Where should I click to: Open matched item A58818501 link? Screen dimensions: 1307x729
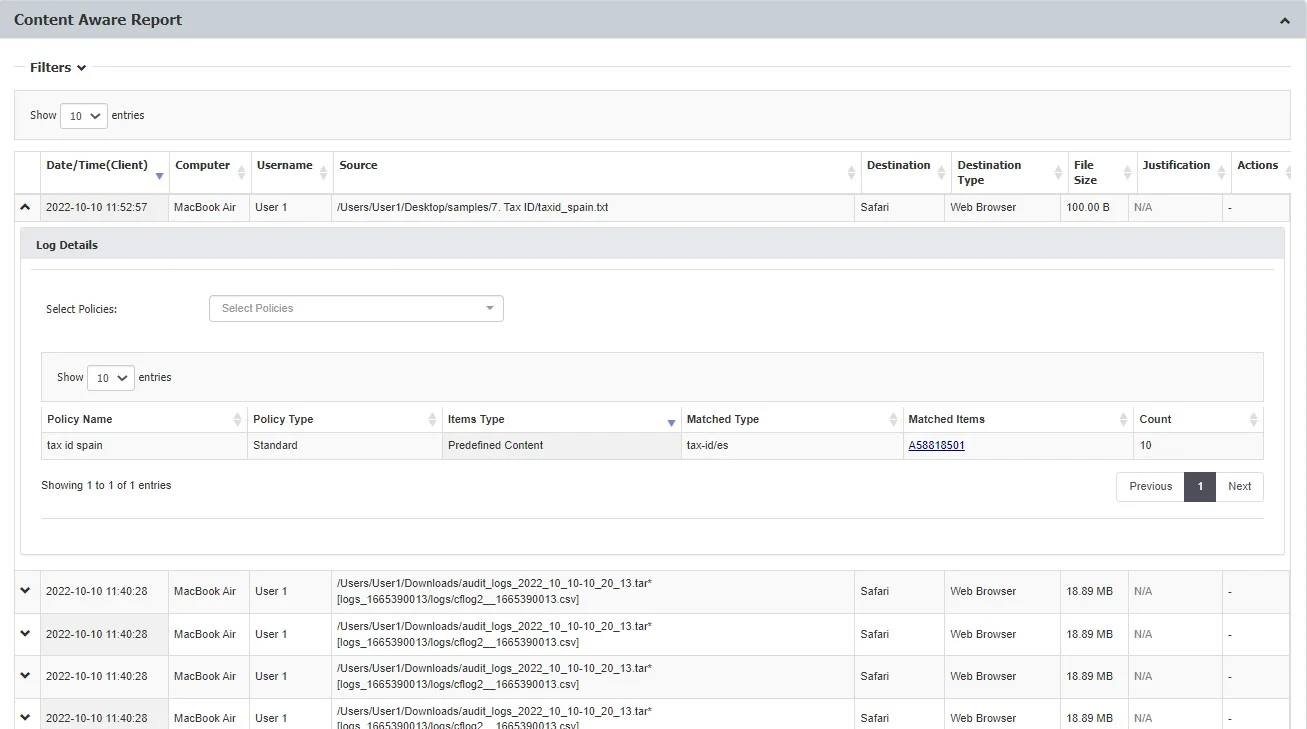coord(936,445)
